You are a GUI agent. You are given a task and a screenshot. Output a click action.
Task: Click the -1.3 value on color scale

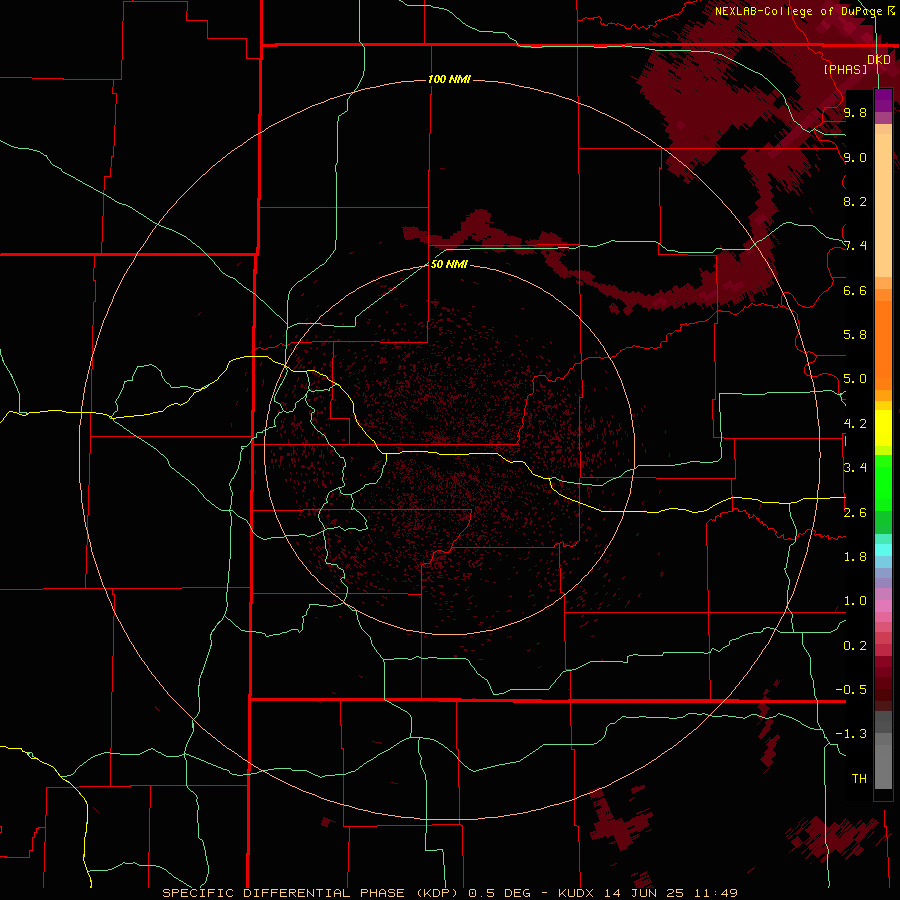click(x=851, y=734)
